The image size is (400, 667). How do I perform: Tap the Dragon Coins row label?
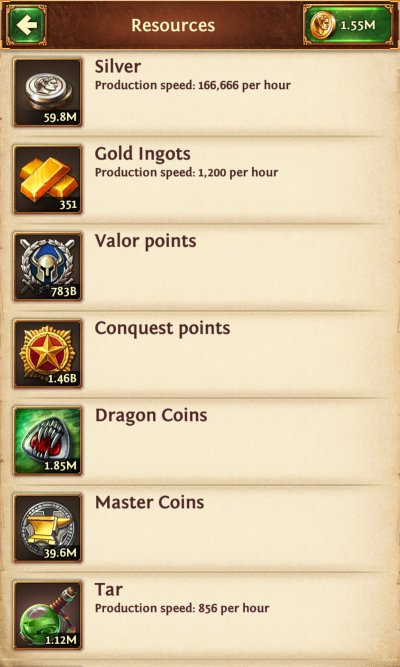tap(151, 416)
